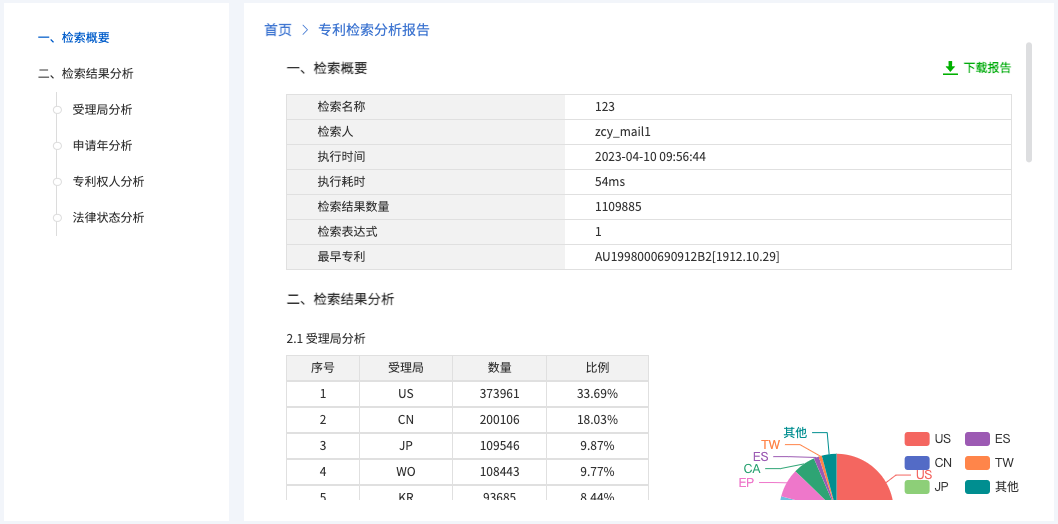1058x524 pixels.
Task: Click the orange TW legend swatch
Action: [x=977, y=463]
